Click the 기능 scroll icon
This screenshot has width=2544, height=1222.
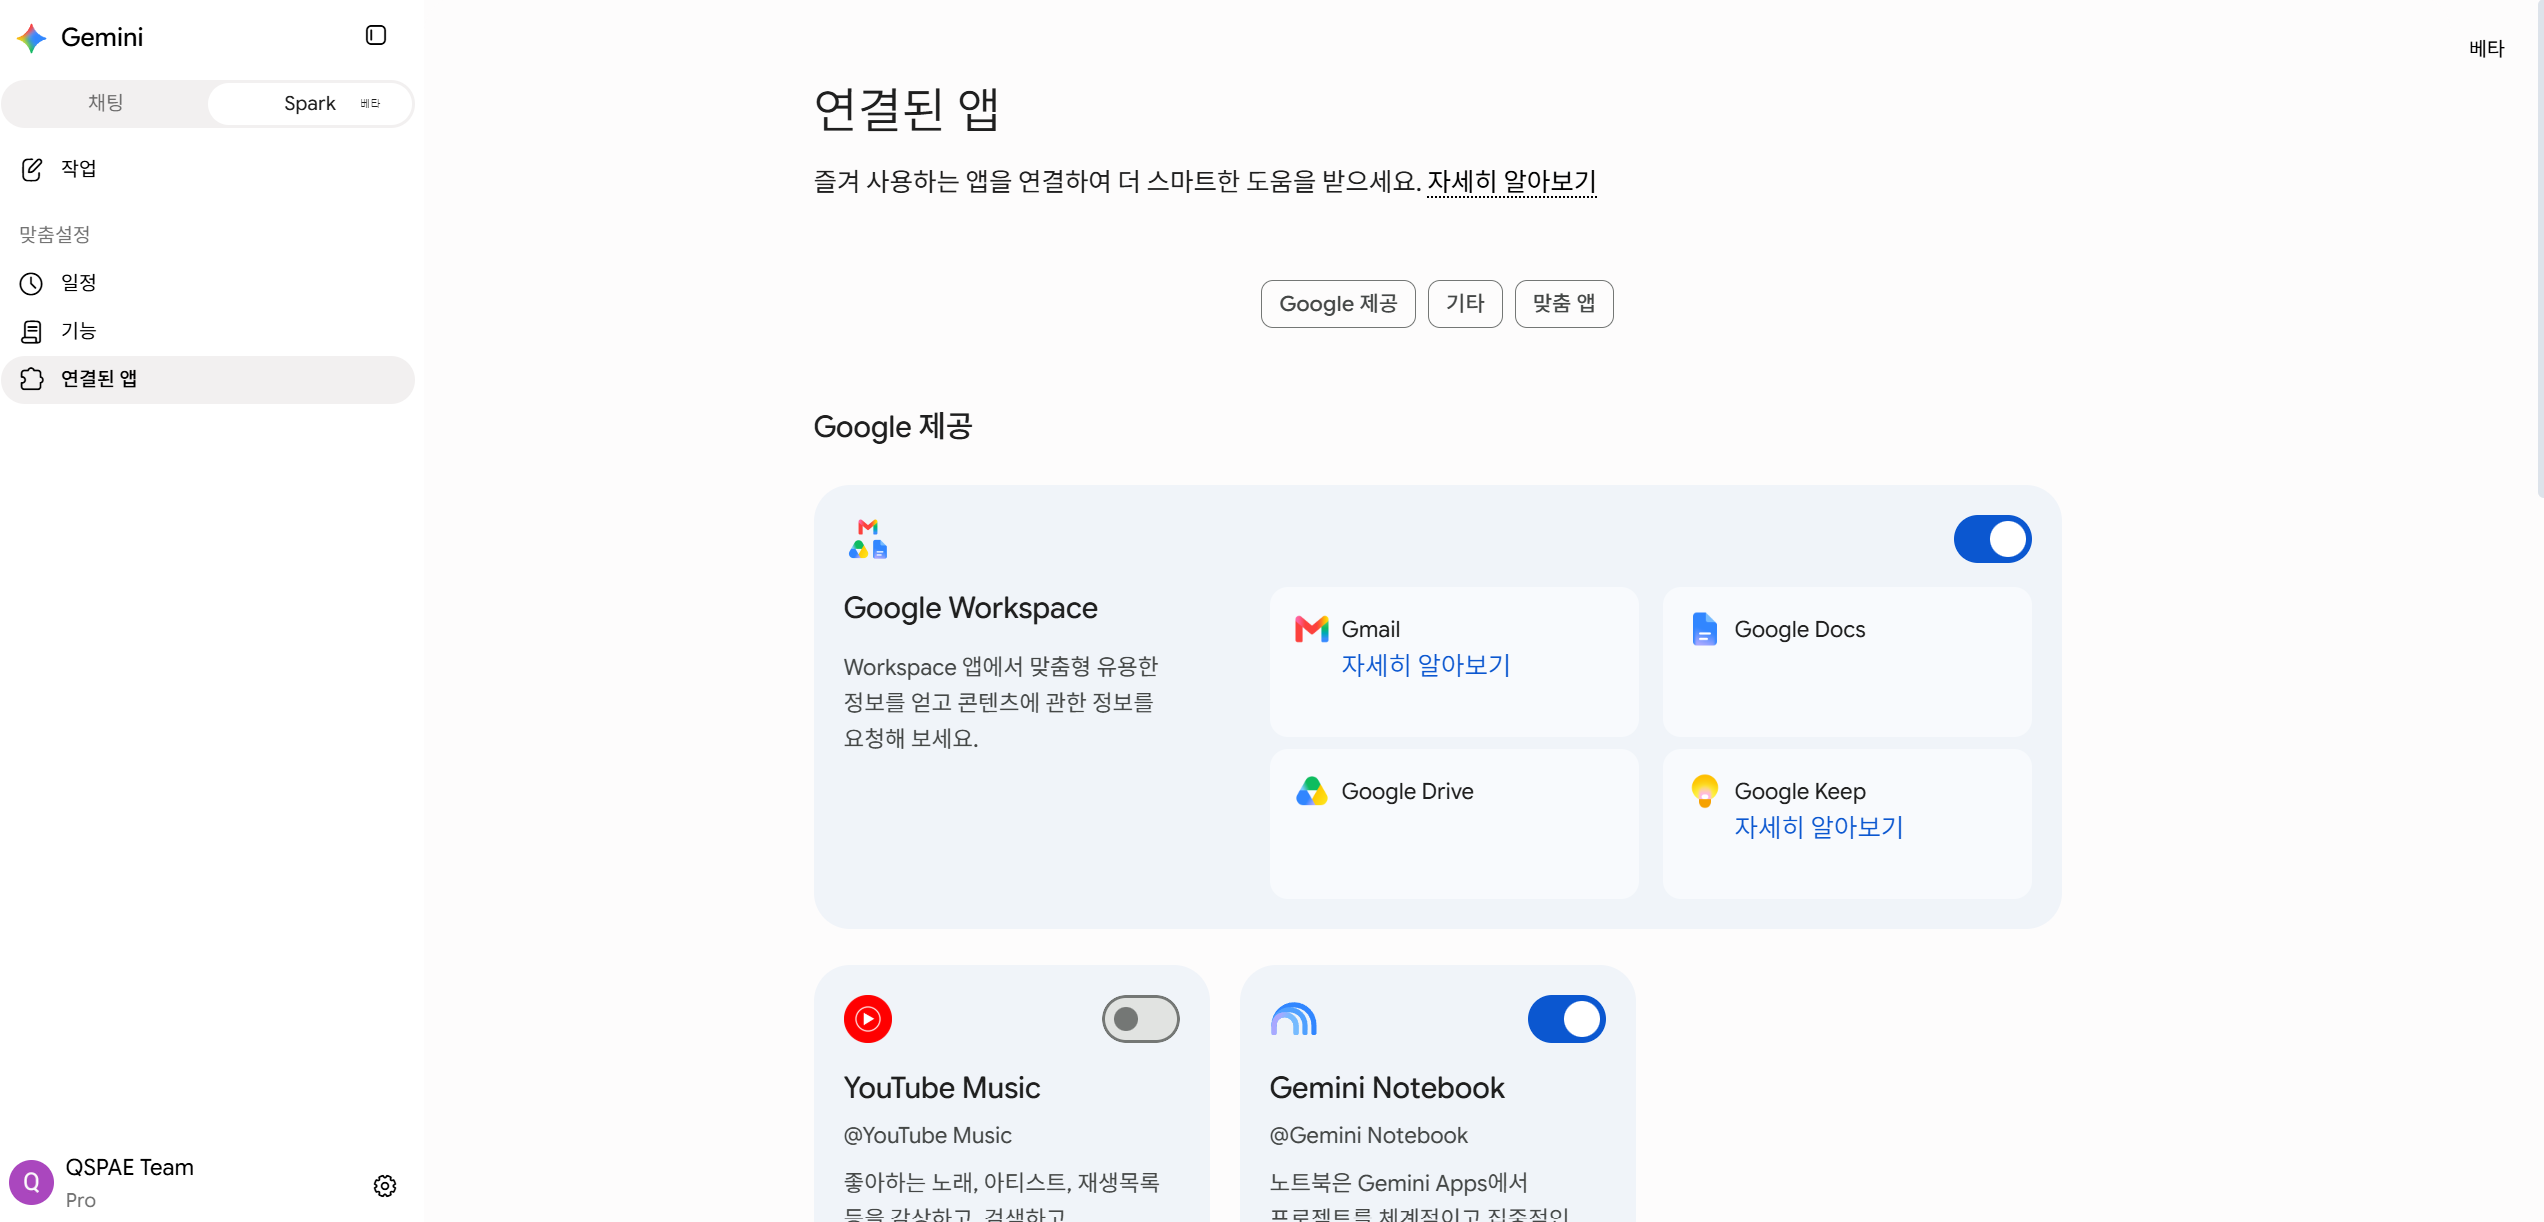[32, 332]
